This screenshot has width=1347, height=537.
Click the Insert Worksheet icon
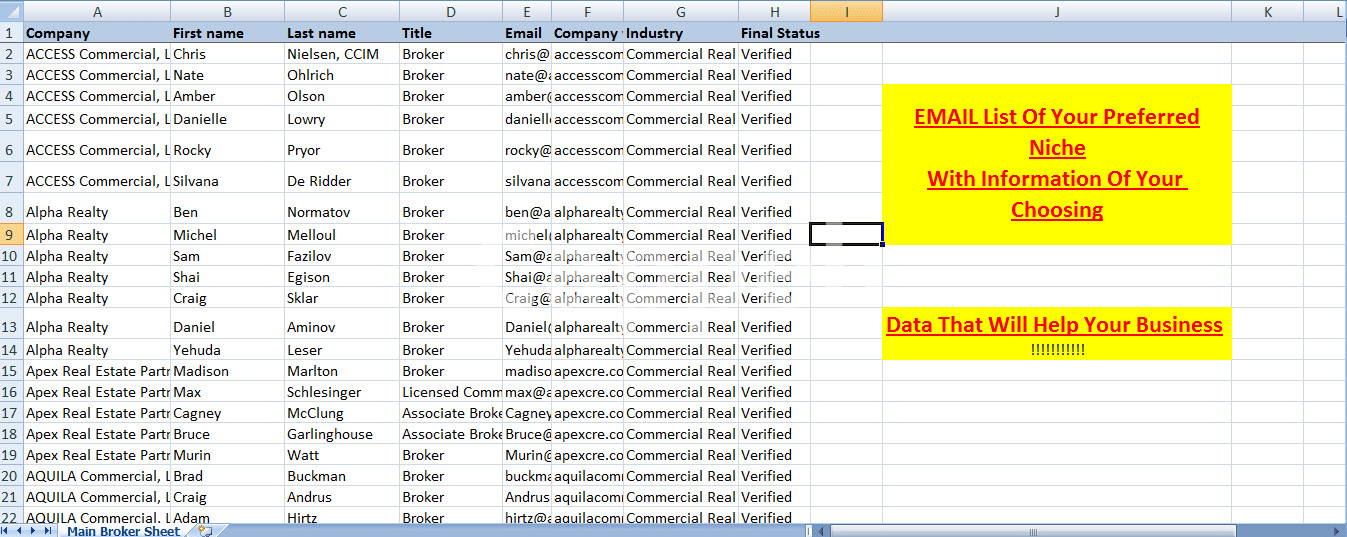[205, 531]
